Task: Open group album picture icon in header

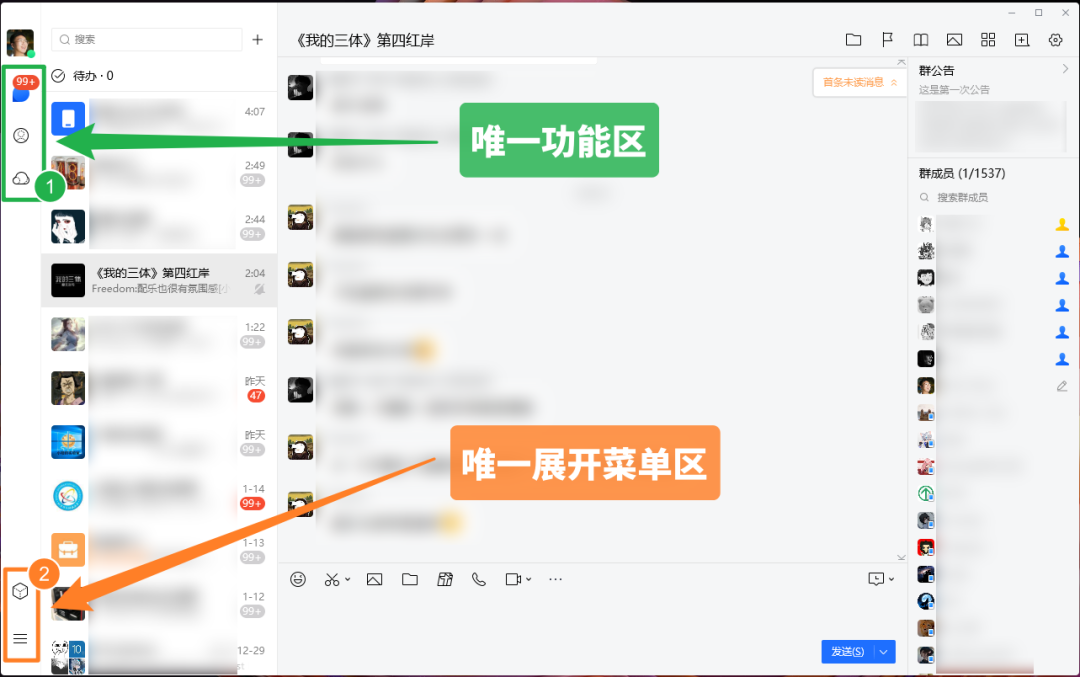Action: coord(954,40)
